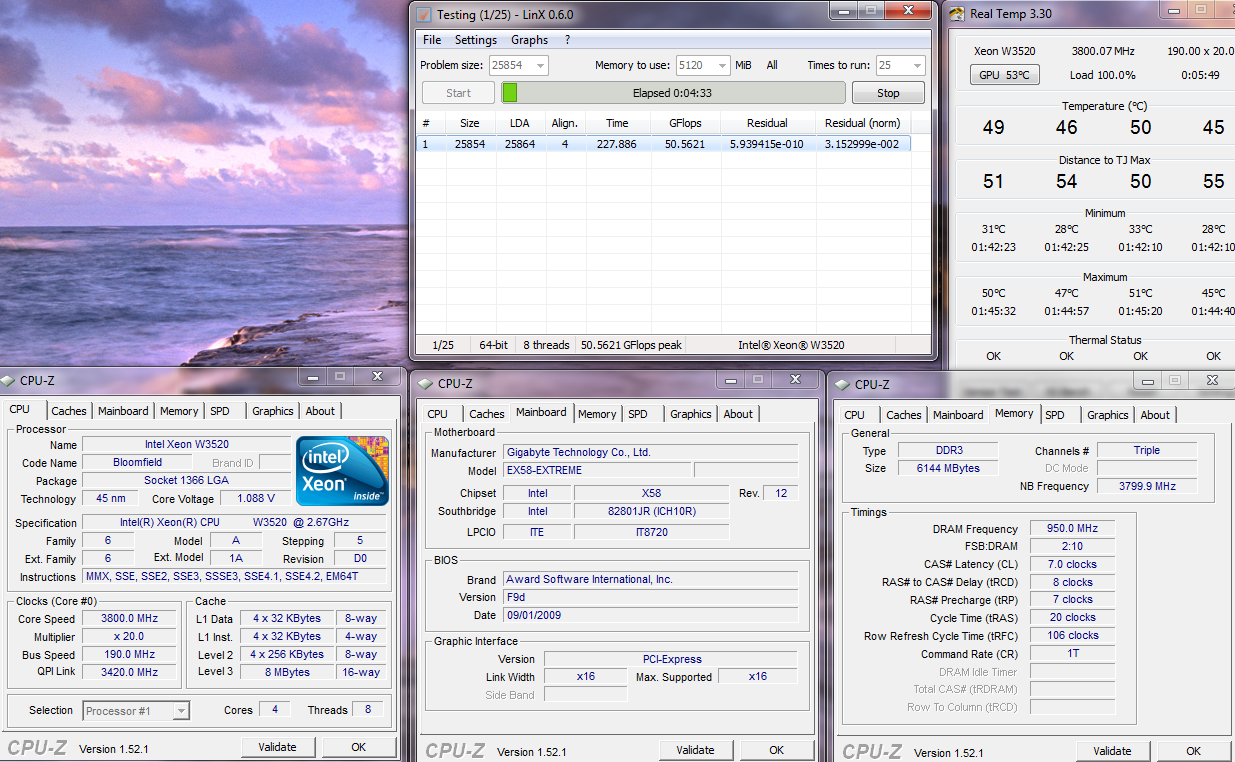Click the Real Temp title bar icon
This screenshot has width=1235, height=762.
956,14
